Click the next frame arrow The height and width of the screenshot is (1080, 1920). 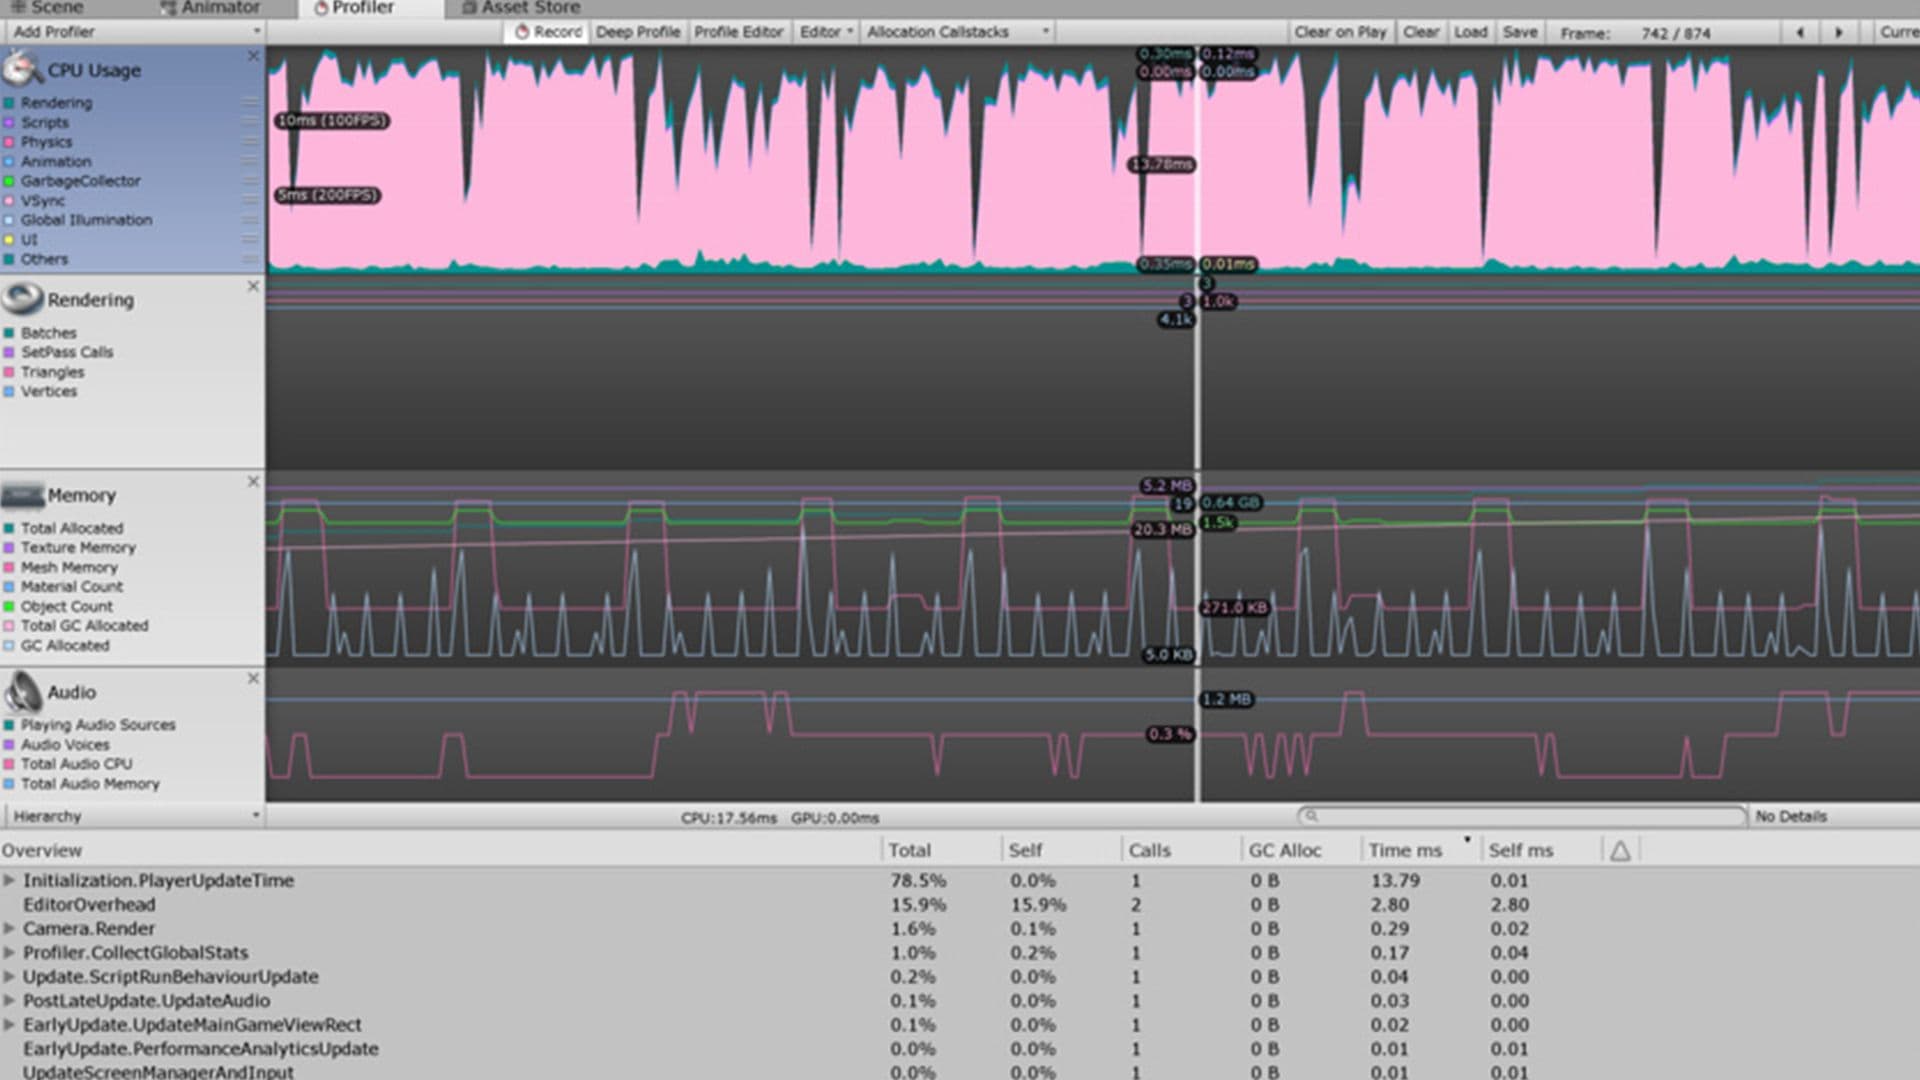click(1840, 31)
